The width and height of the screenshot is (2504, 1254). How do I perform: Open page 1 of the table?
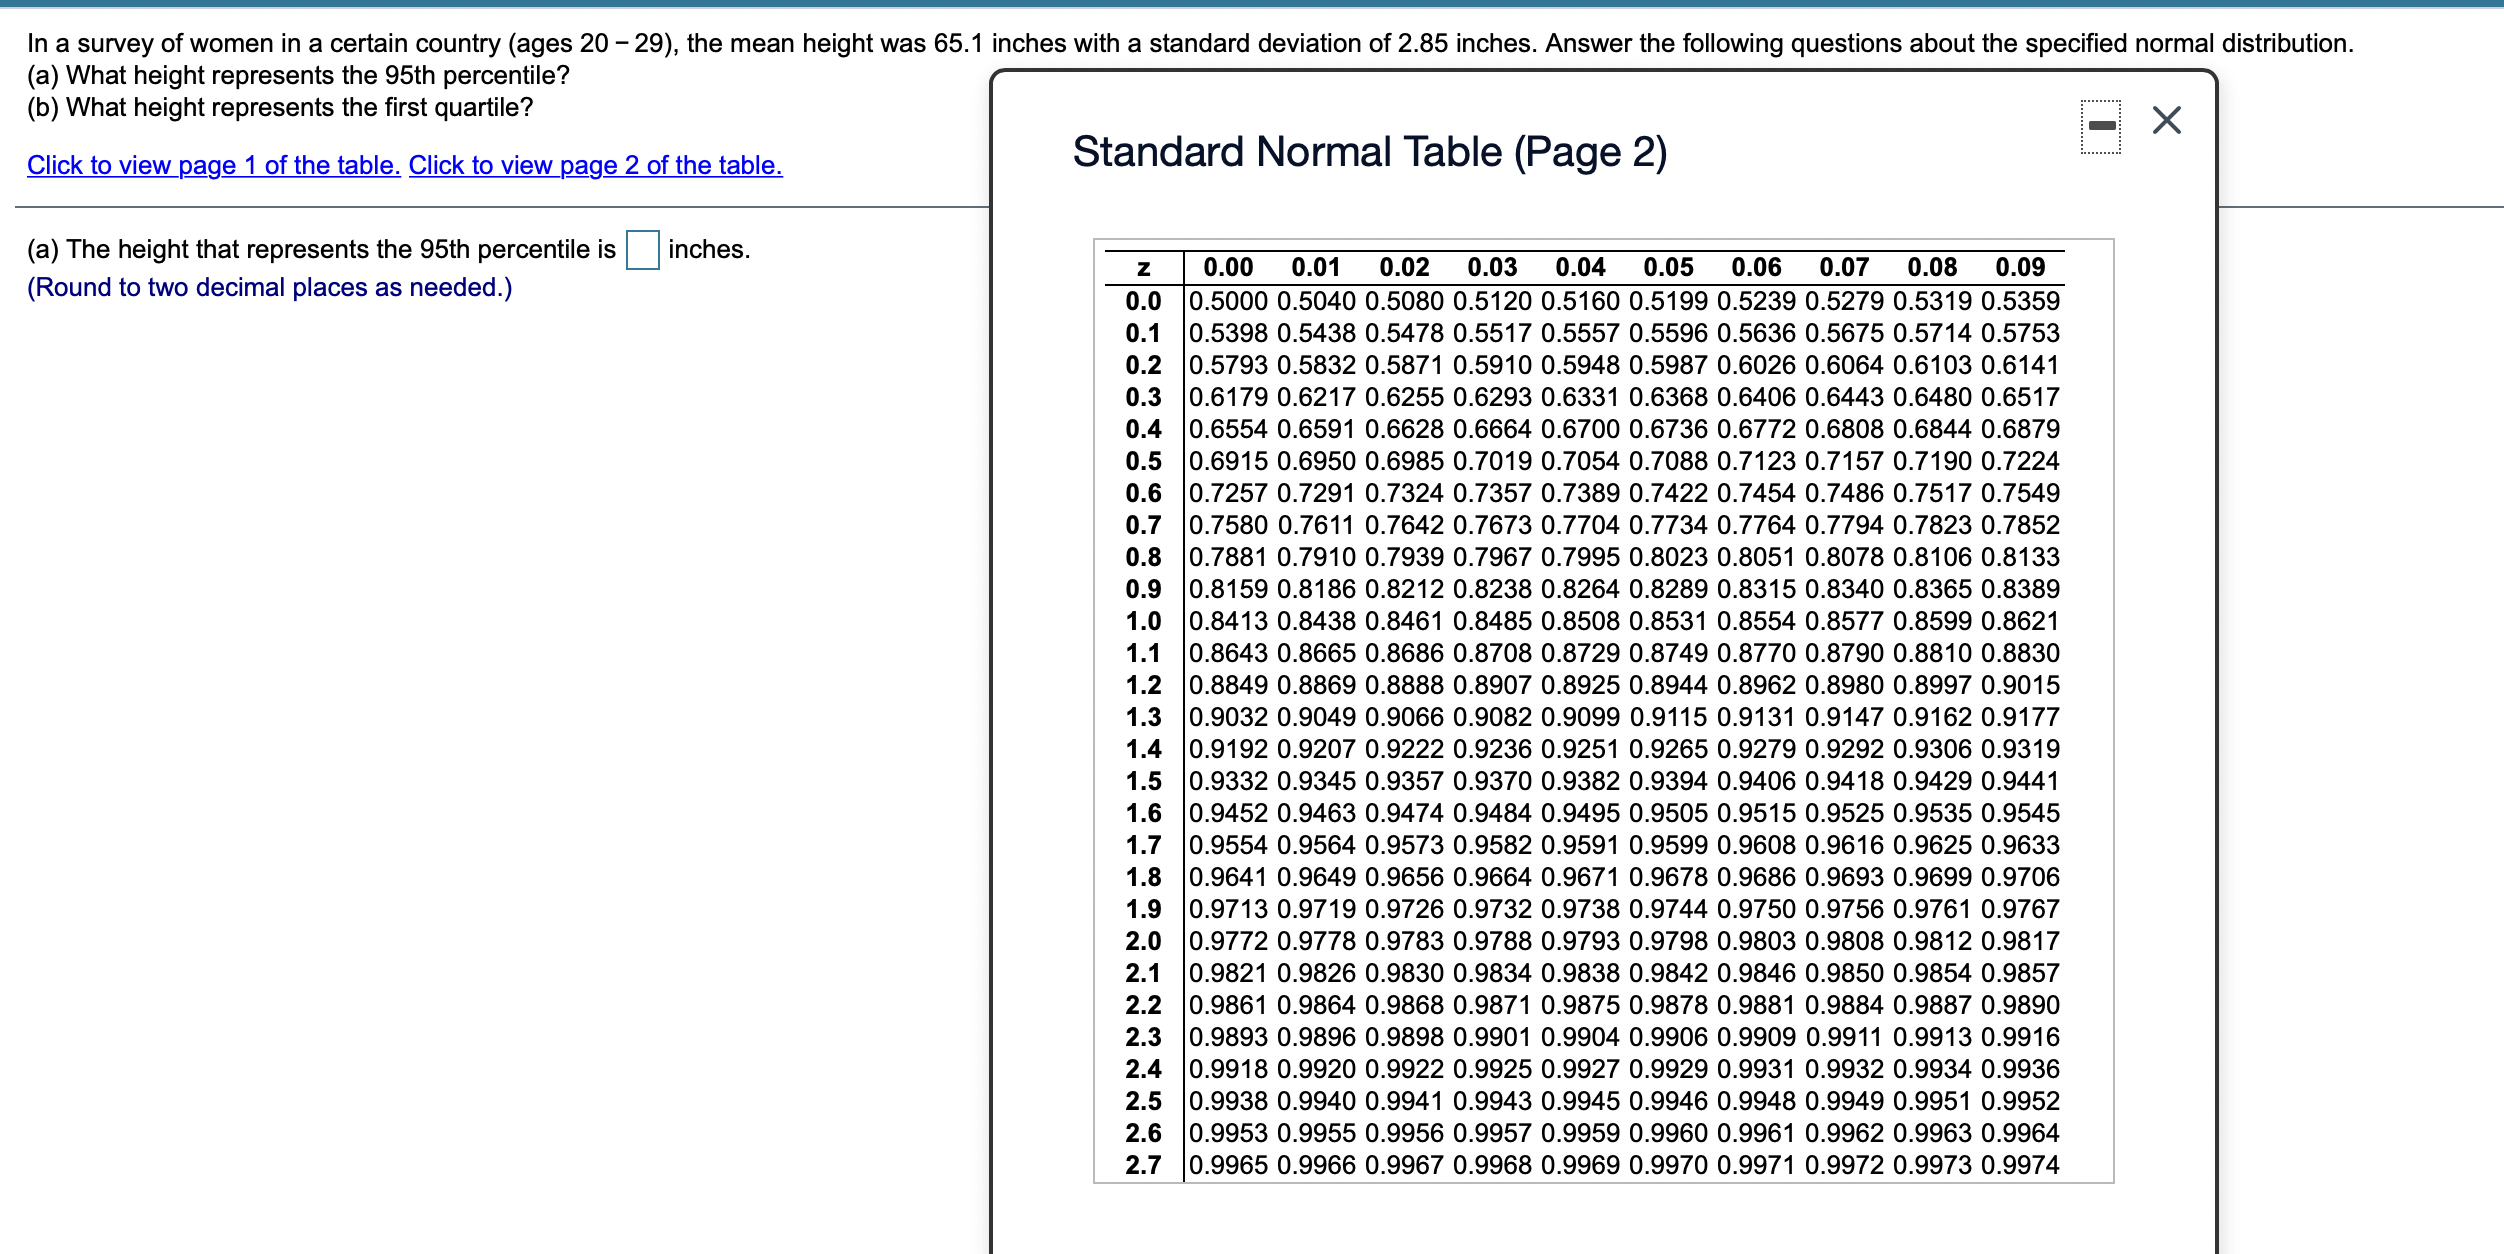click(x=213, y=165)
